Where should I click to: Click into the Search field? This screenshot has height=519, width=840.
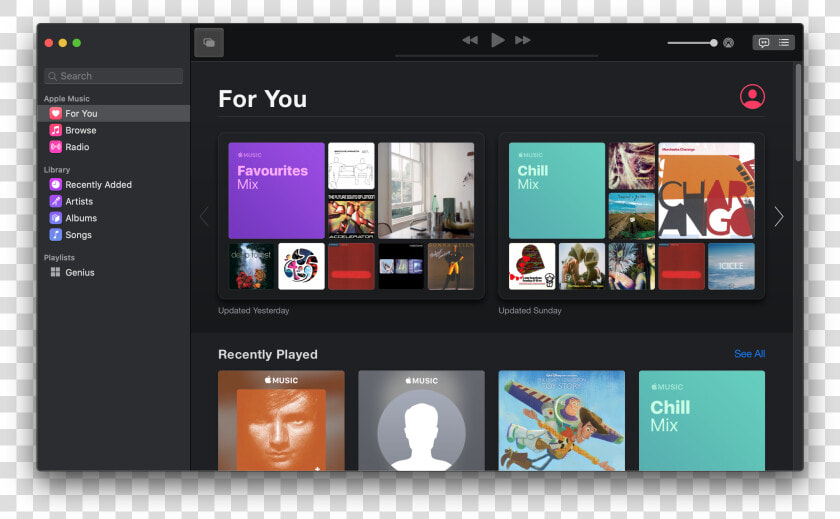point(114,76)
